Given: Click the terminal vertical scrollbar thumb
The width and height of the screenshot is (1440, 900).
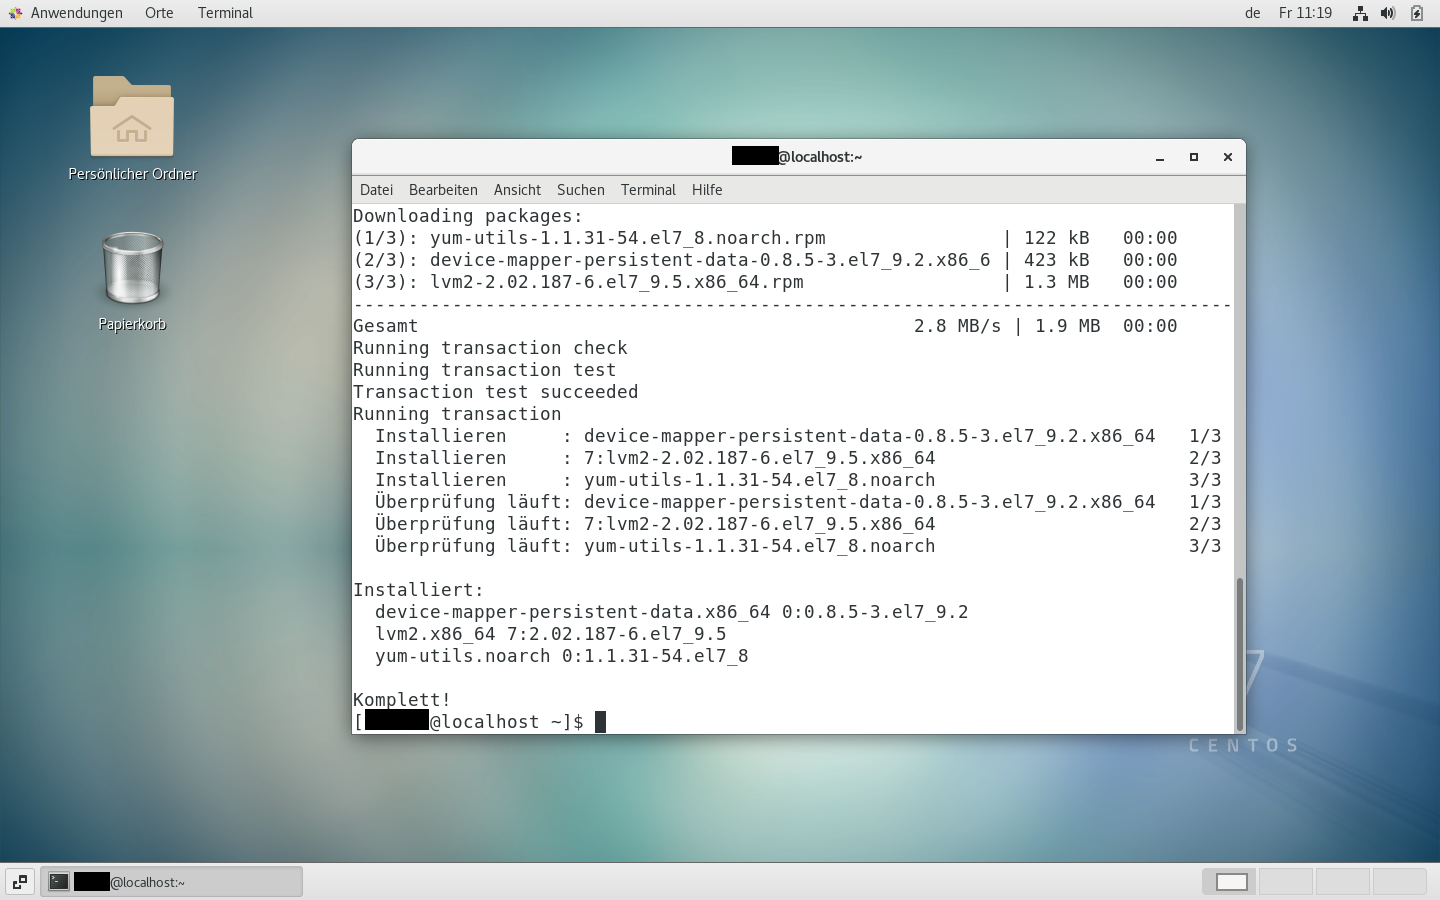Looking at the screenshot, I should [1240, 654].
